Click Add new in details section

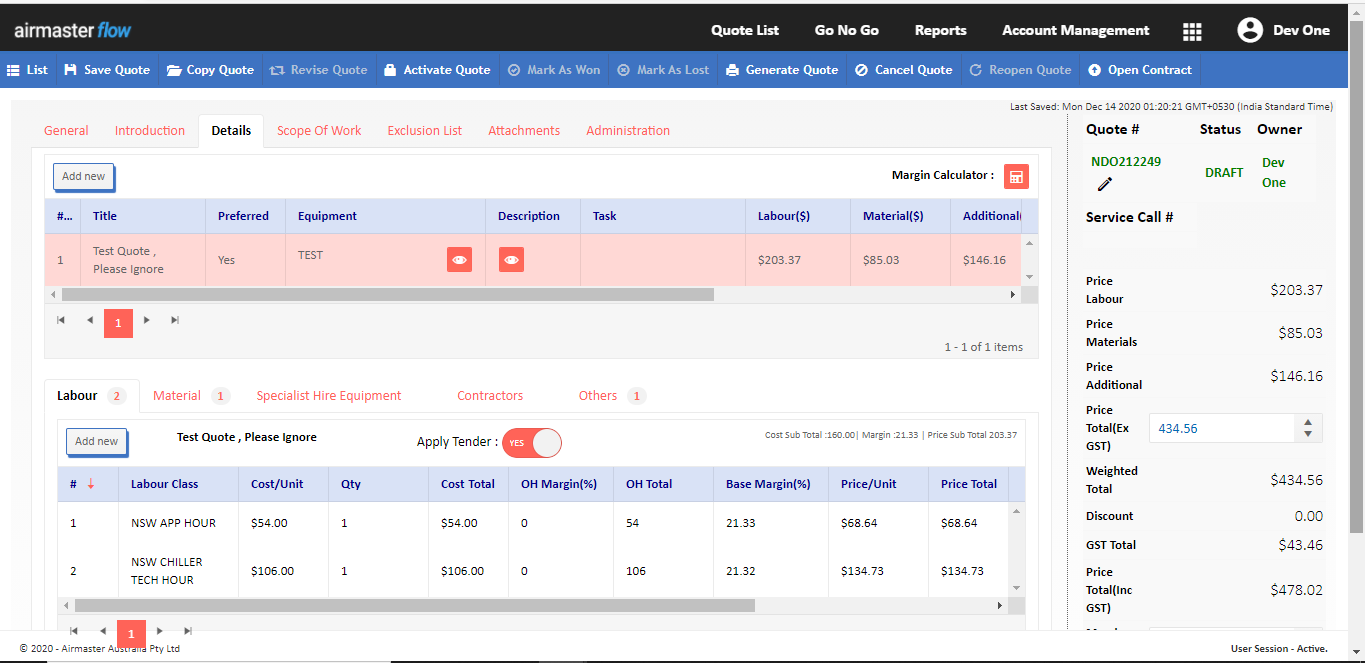coord(84,177)
